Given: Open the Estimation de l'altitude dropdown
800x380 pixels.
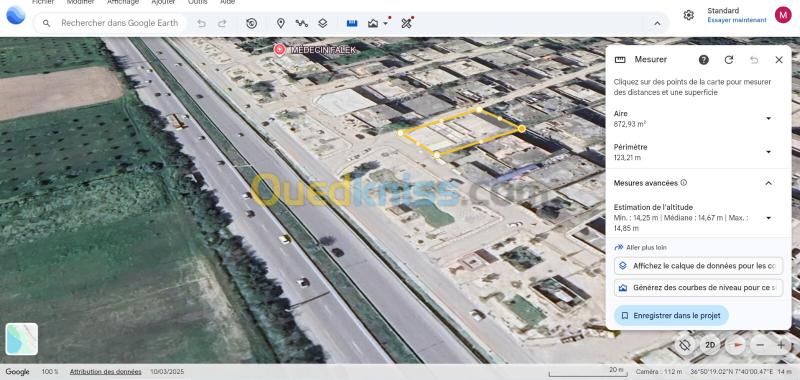Looking at the screenshot, I should pyautogui.click(x=768, y=218).
